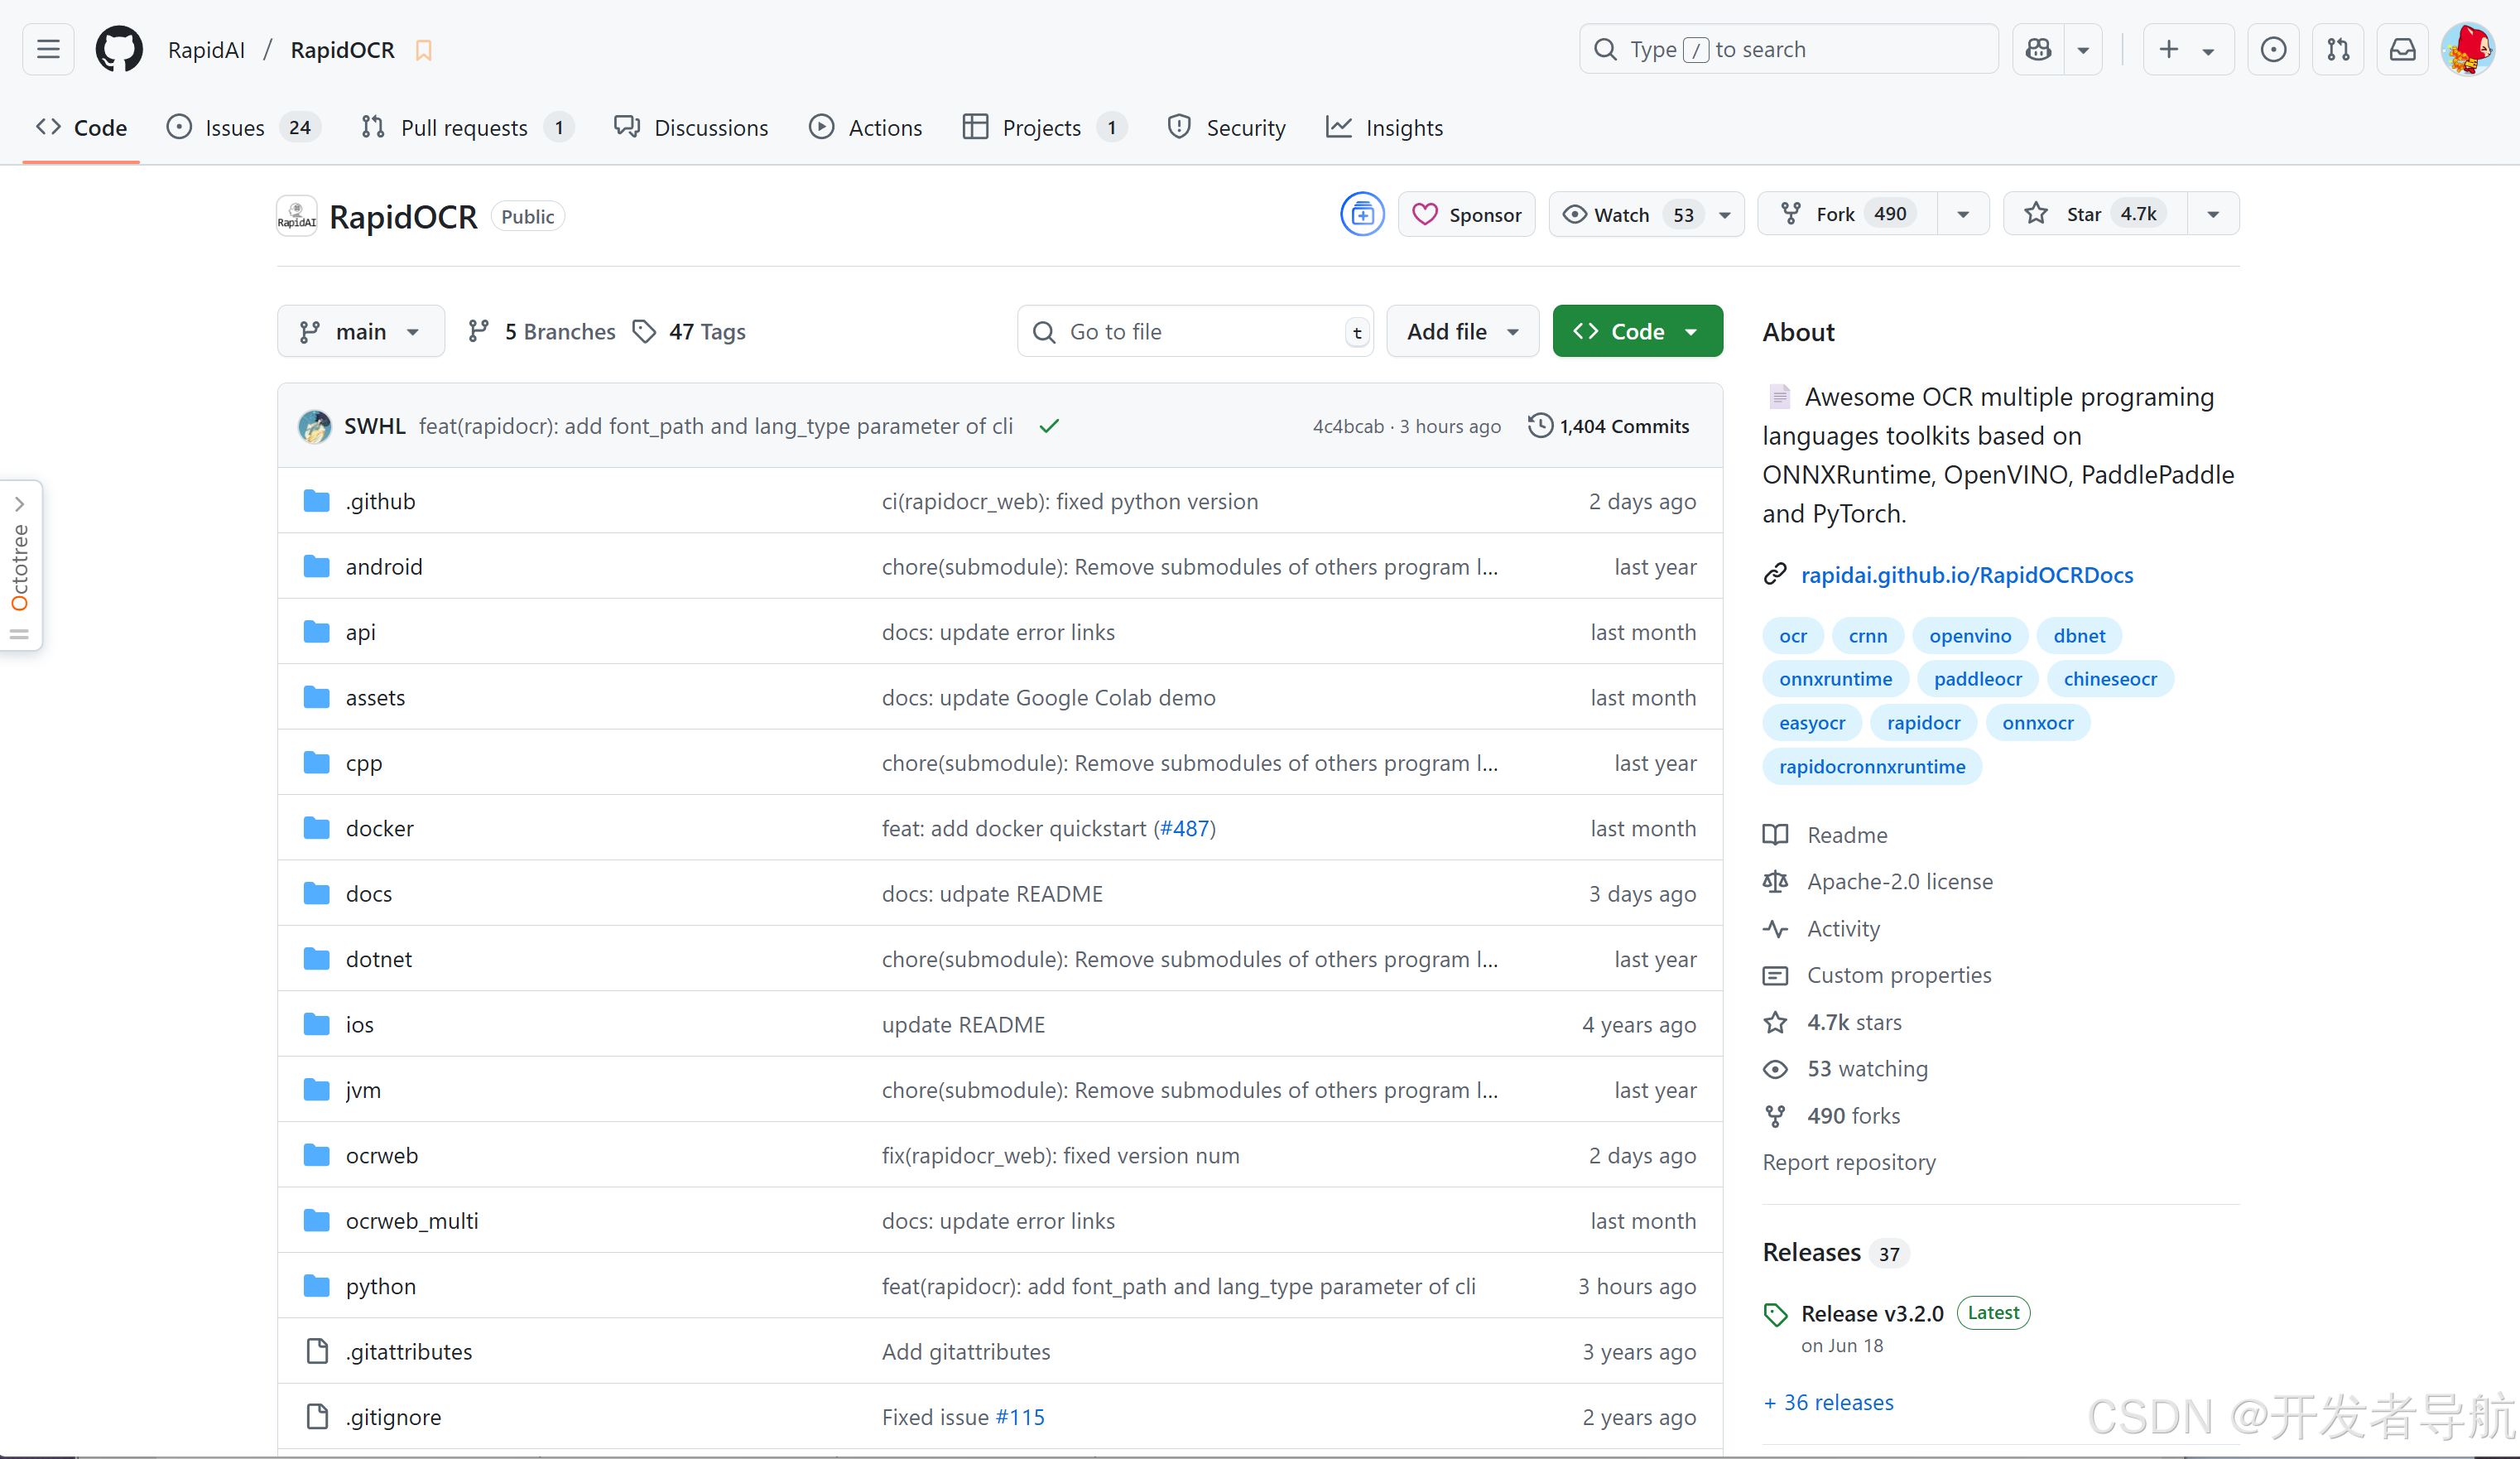The width and height of the screenshot is (2520, 1459).
Task: Open the hamburger navigation menu
Action: (48, 49)
